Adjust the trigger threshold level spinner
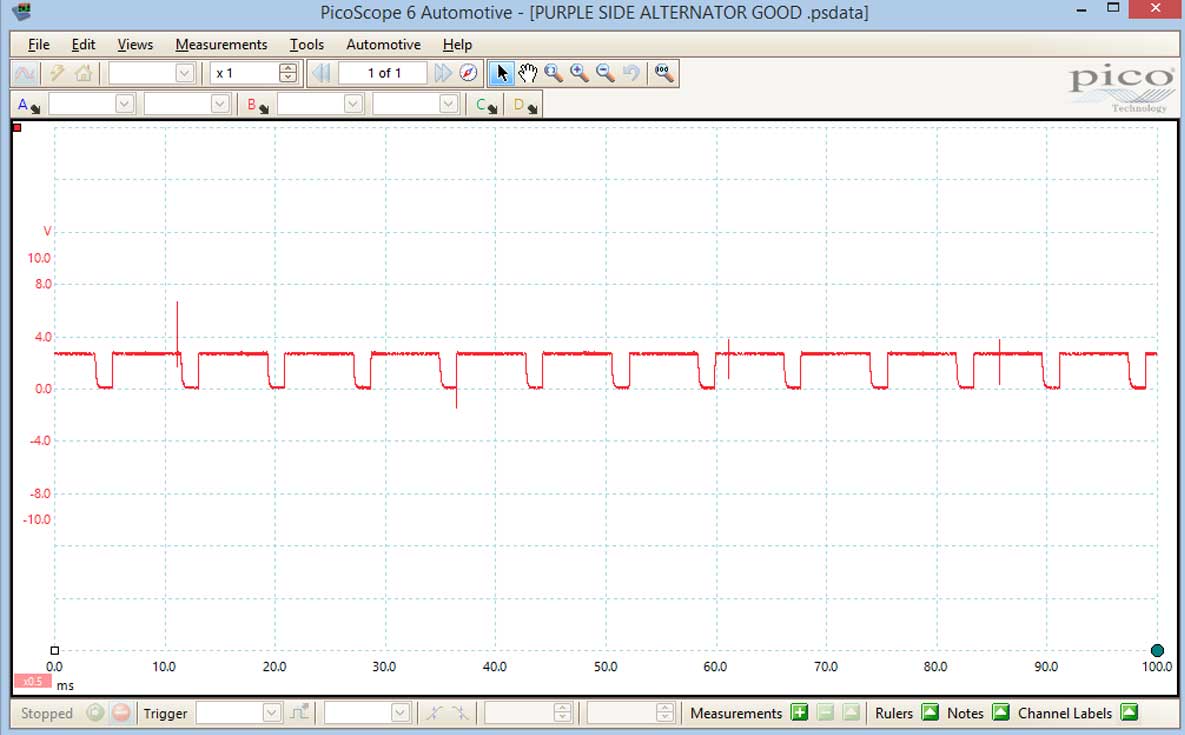 pyautogui.click(x=562, y=712)
